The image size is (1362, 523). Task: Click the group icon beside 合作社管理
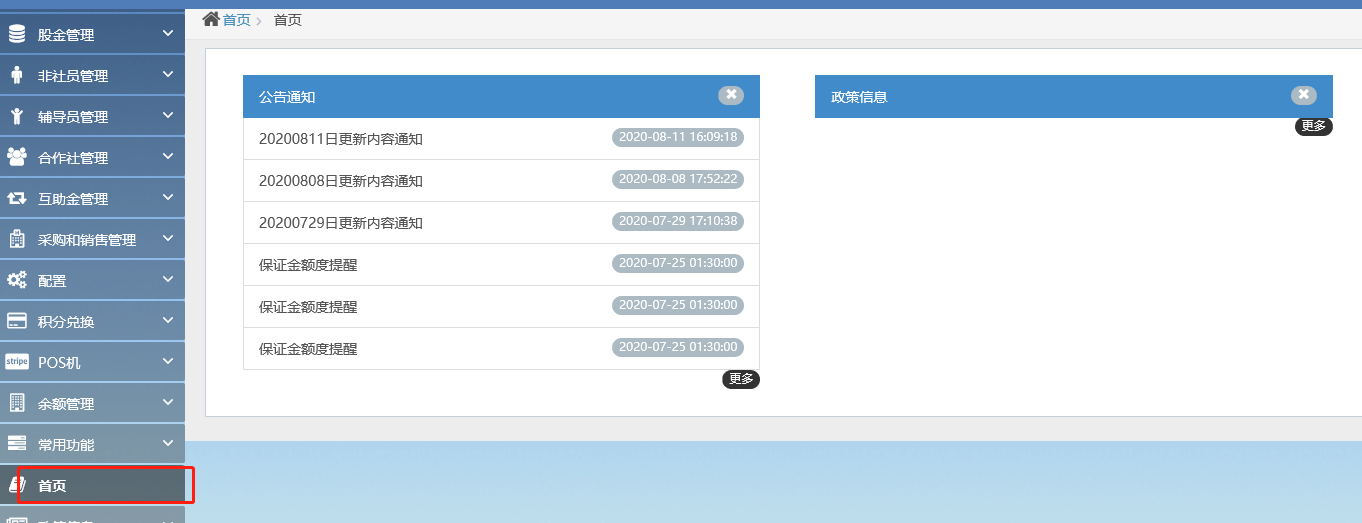[16, 158]
